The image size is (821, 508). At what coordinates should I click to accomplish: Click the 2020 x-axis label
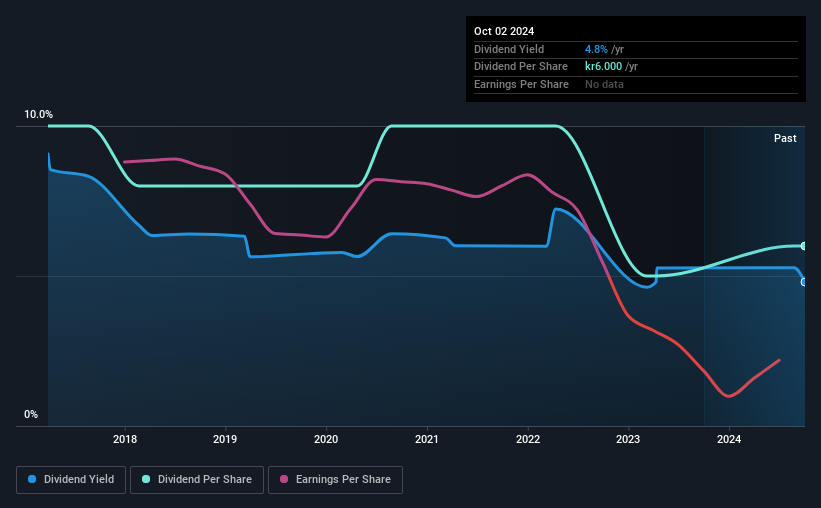(x=326, y=439)
